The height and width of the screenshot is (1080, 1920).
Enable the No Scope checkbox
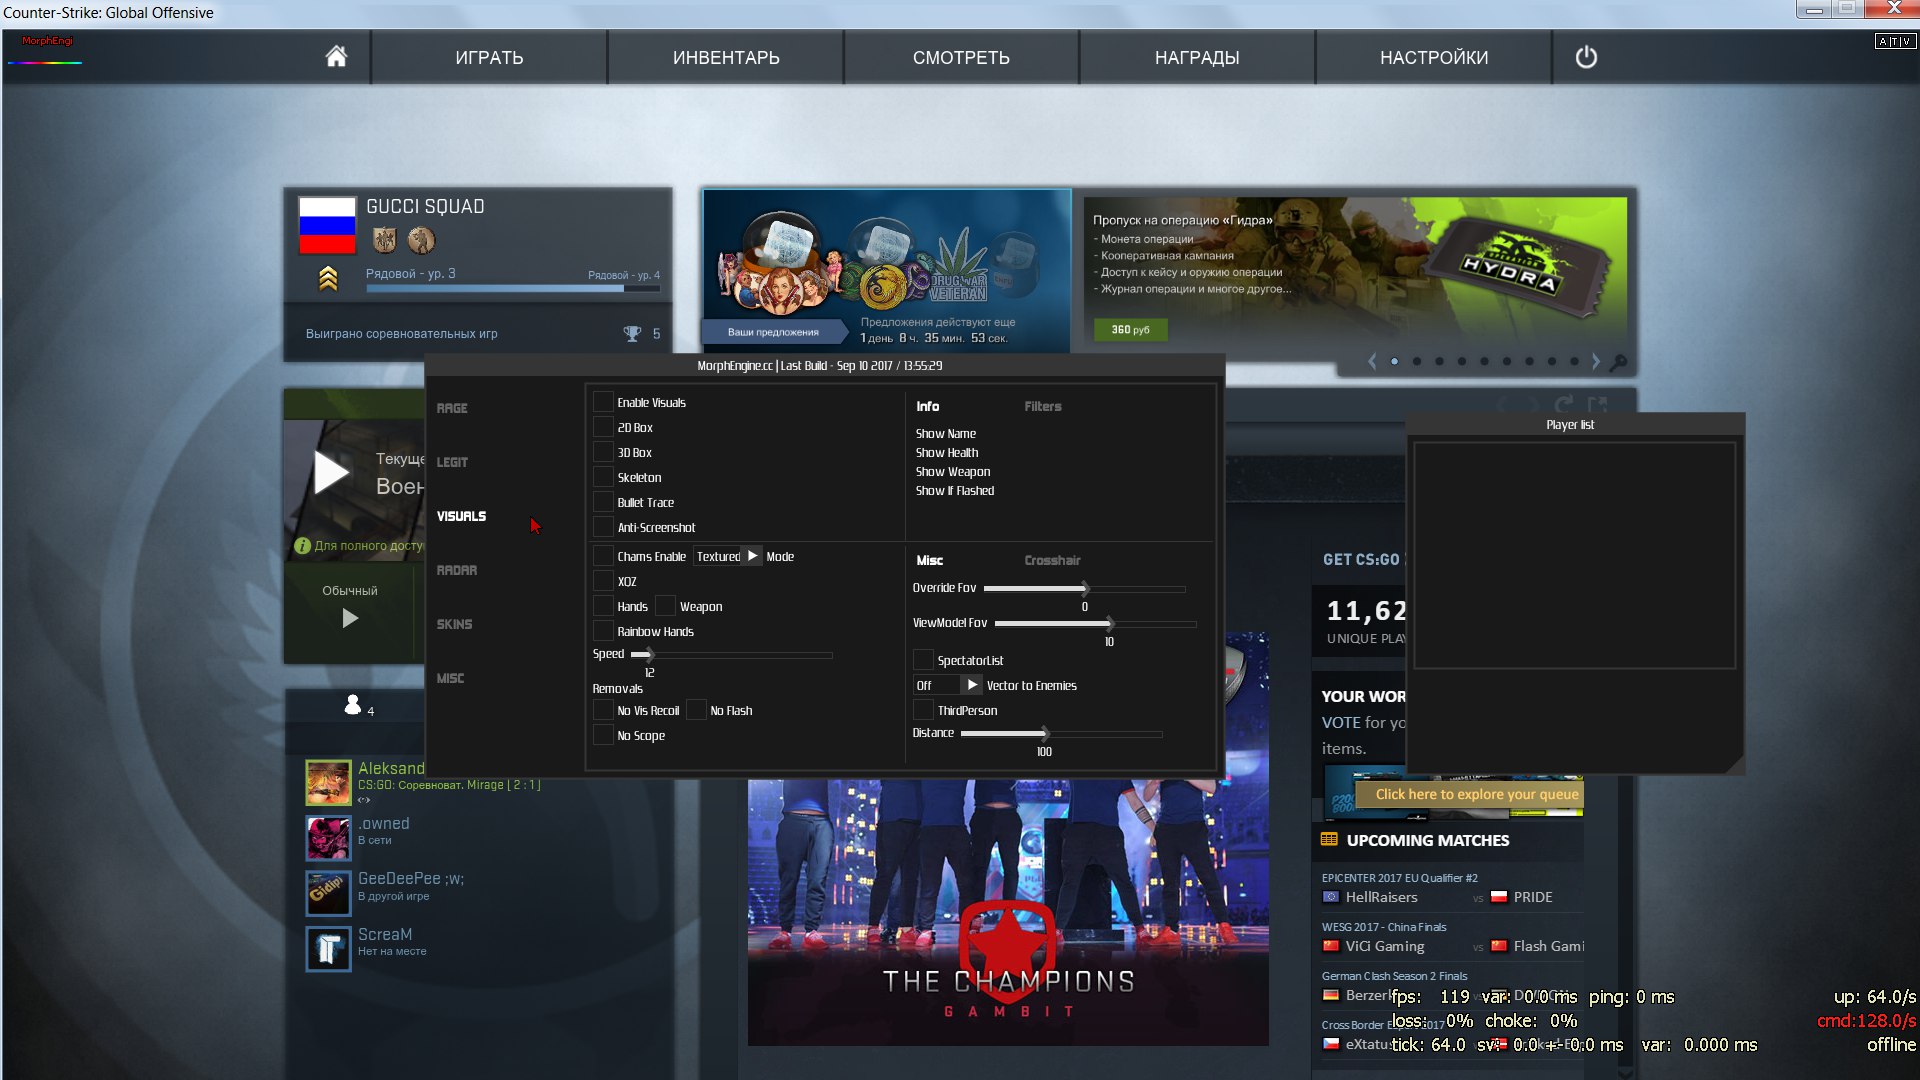pyautogui.click(x=603, y=735)
